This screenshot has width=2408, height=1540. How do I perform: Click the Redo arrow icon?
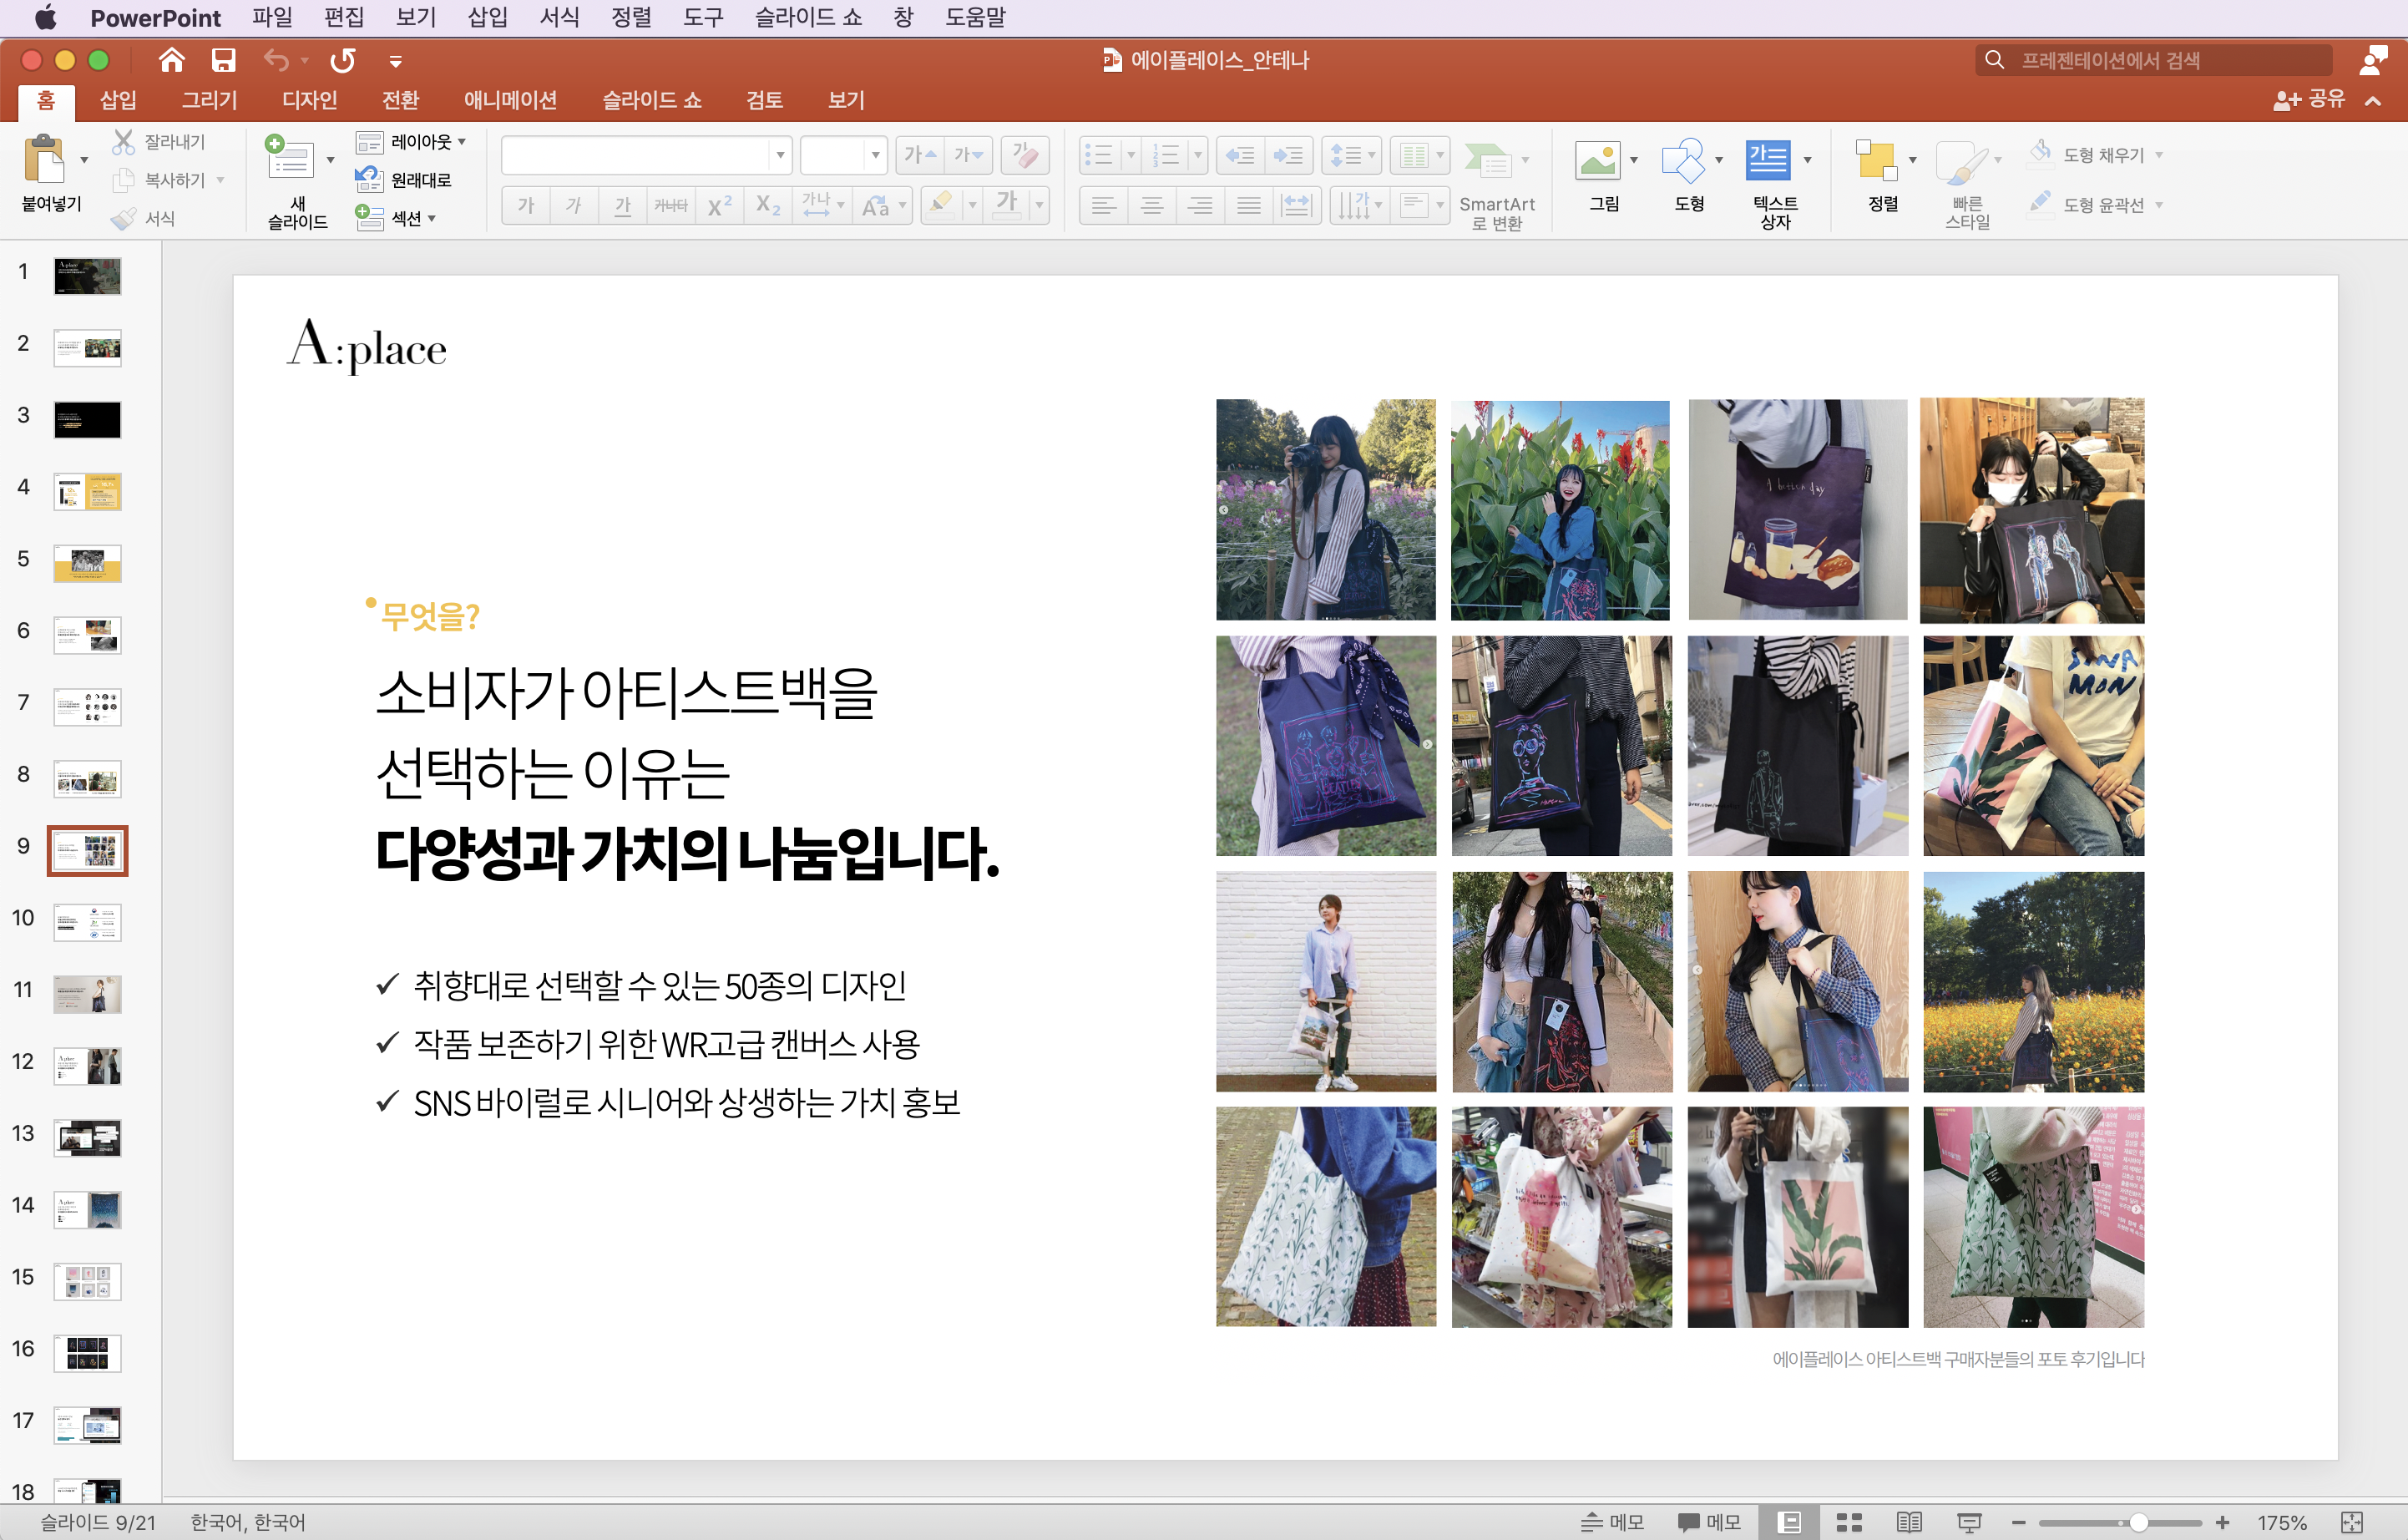[343, 60]
